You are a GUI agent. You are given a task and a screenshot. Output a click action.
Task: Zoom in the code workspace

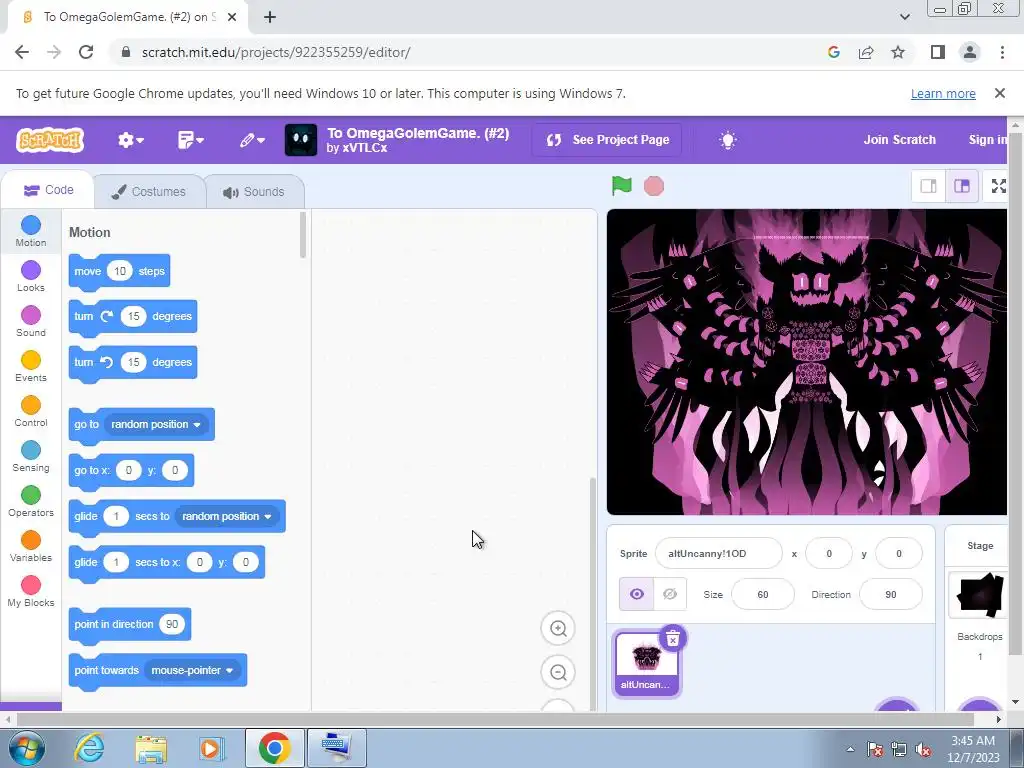tap(558, 628)
